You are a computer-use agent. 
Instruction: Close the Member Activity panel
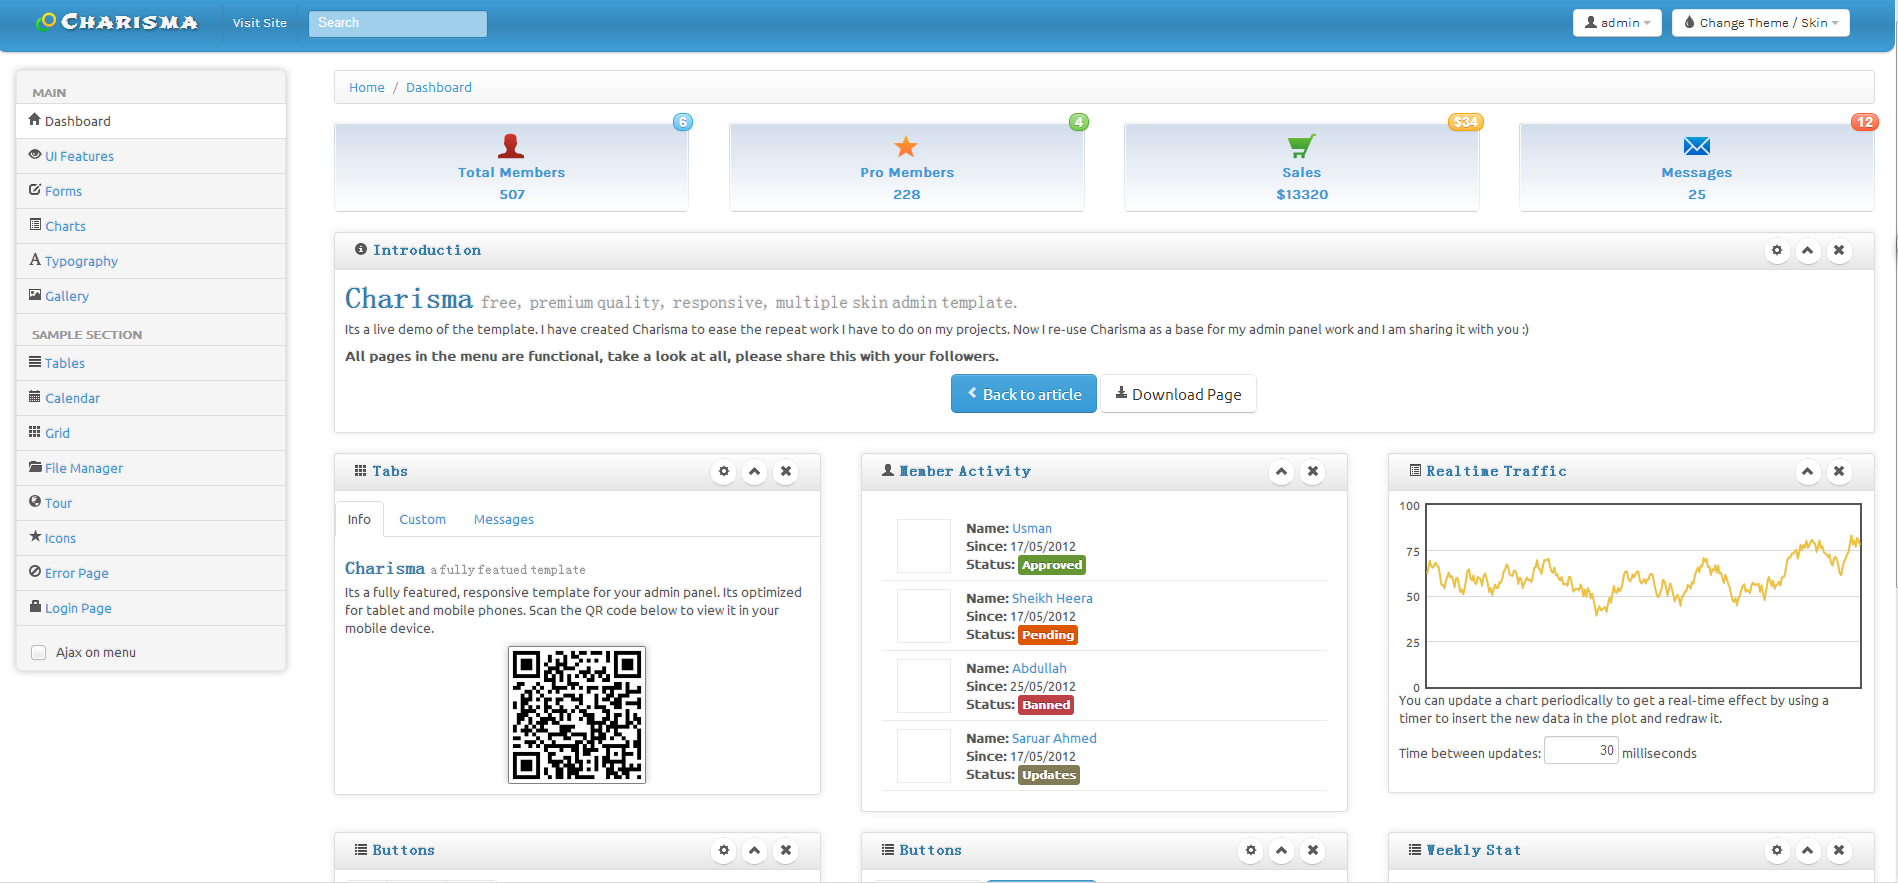[1313, 472]
